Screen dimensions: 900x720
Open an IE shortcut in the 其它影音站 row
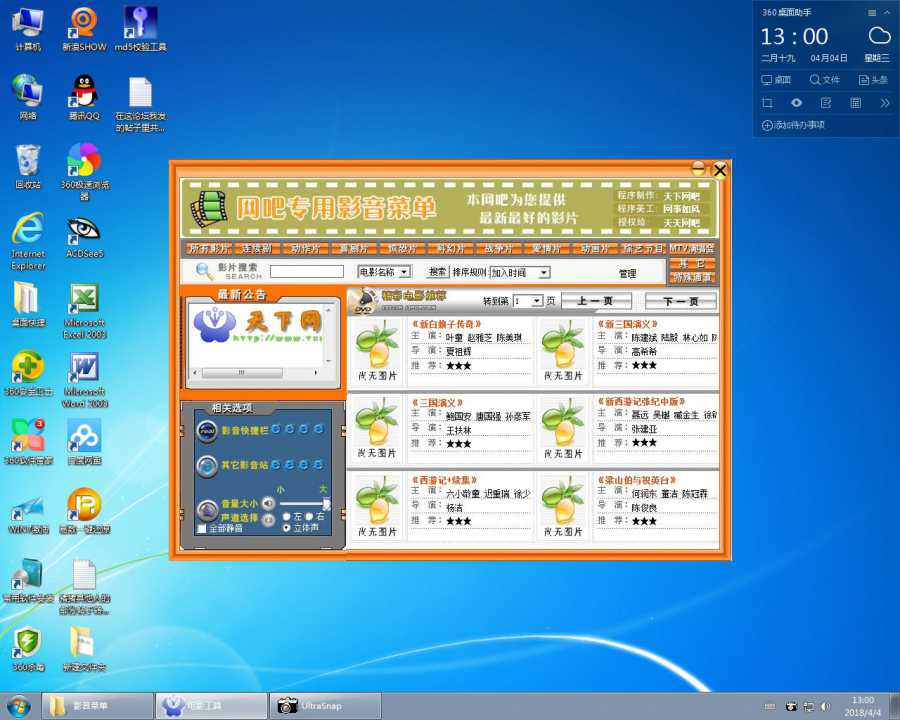276,464
